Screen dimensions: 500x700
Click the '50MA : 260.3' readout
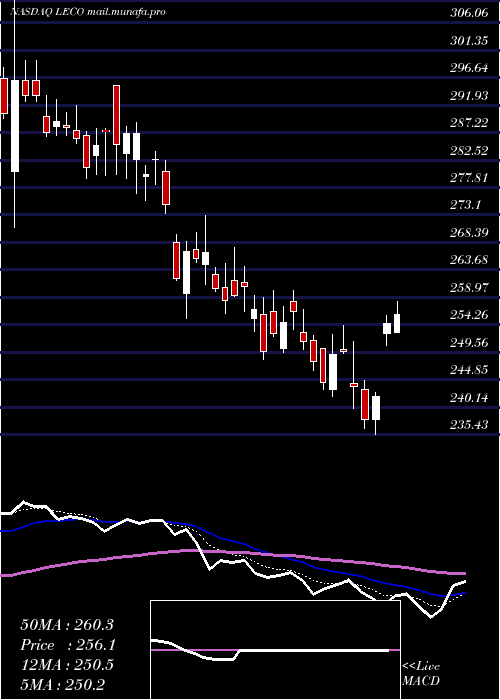pos(67,625)
